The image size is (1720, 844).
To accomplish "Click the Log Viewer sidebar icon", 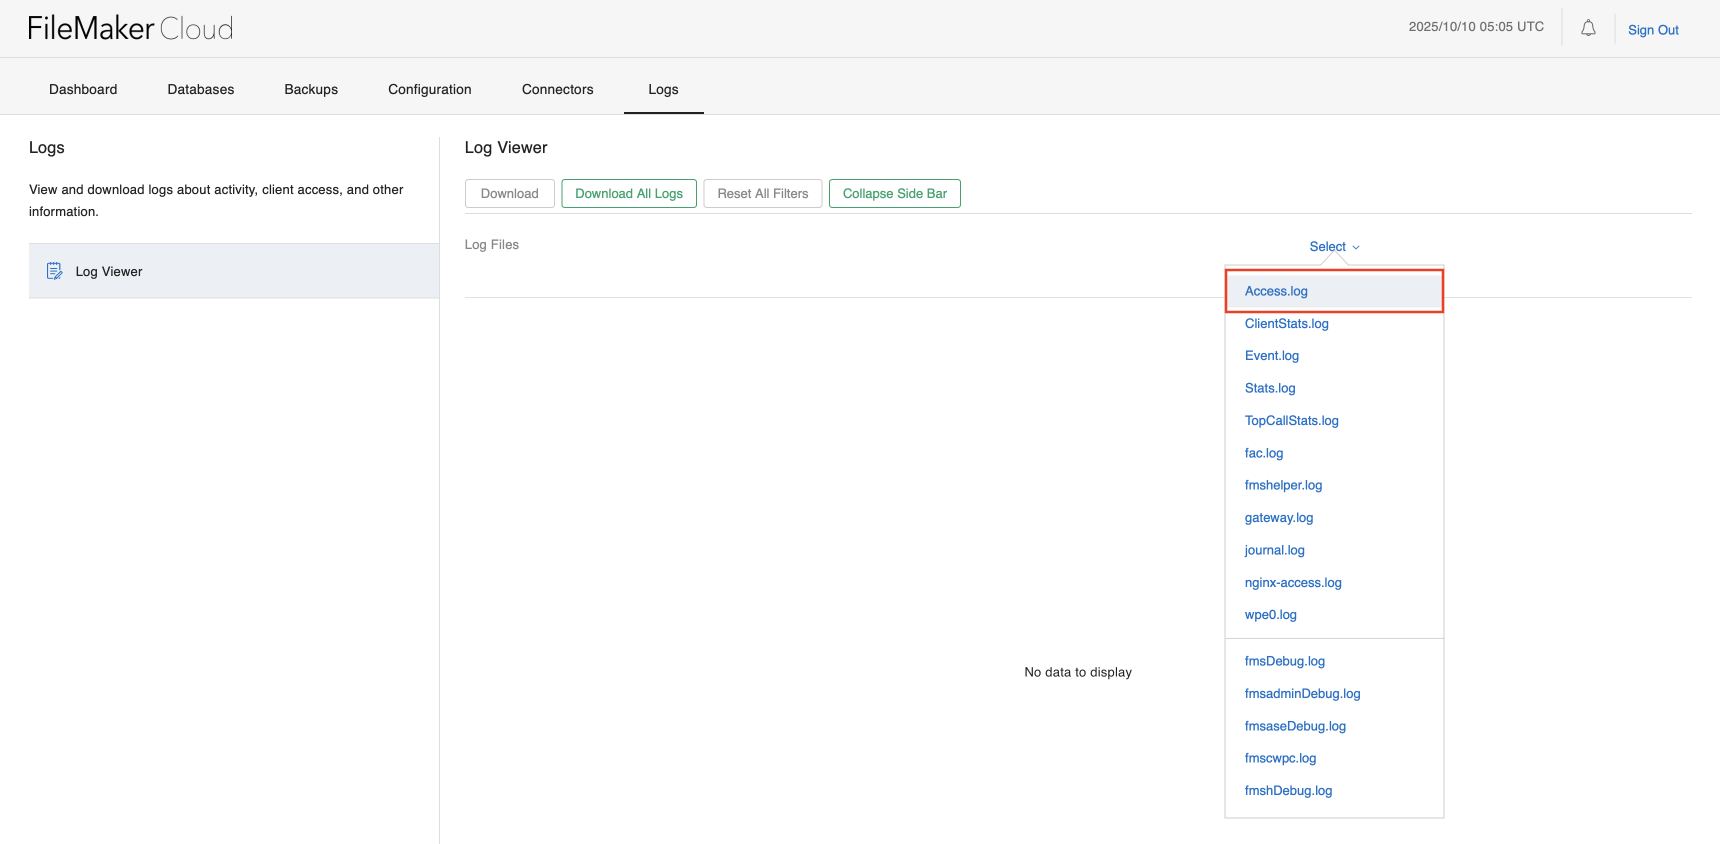I will click(x=55, y=271).
